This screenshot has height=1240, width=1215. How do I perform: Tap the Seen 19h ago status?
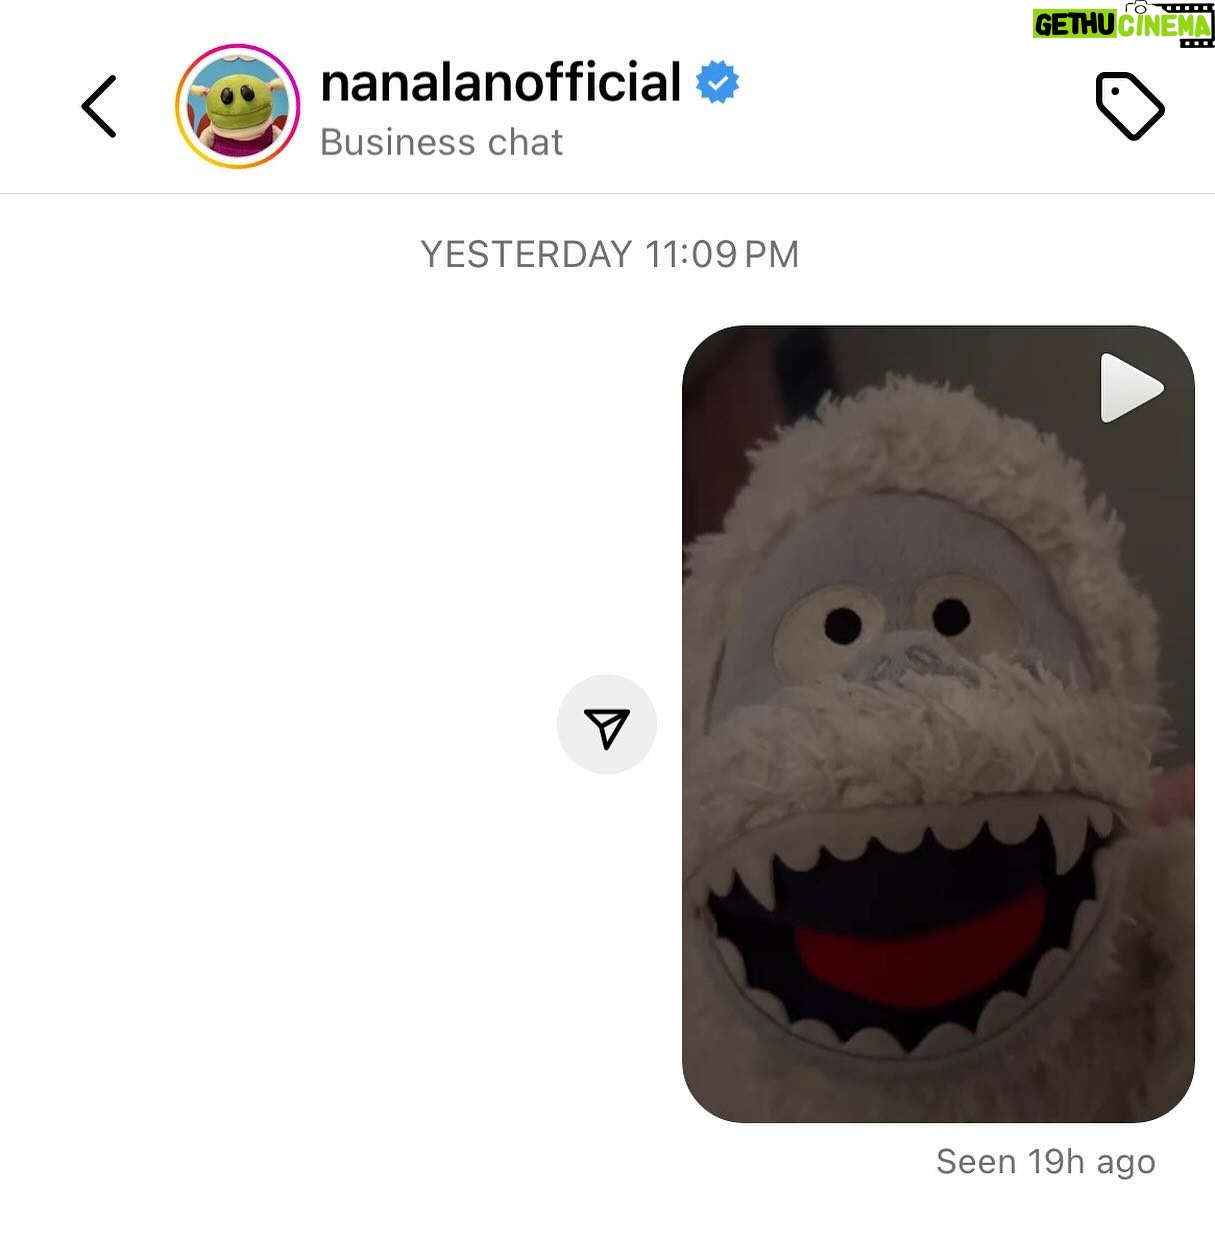[x=1046, y=1161]
